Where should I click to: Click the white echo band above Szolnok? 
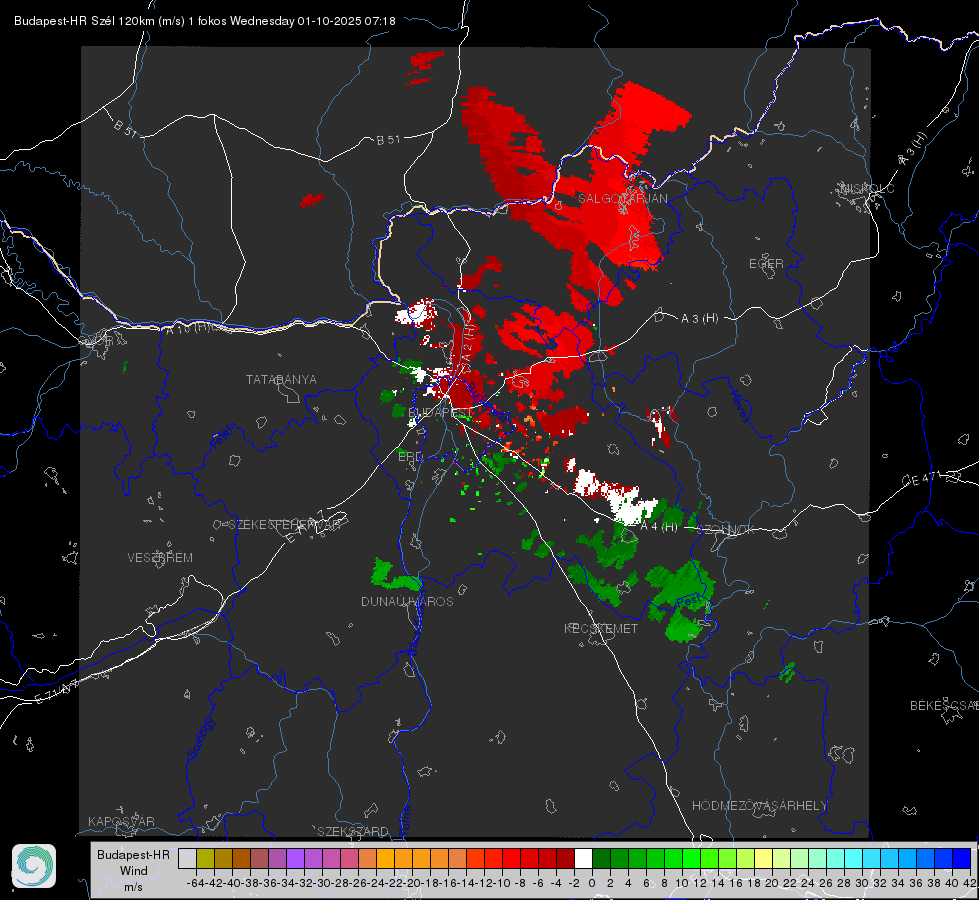[x=615, y=495]
